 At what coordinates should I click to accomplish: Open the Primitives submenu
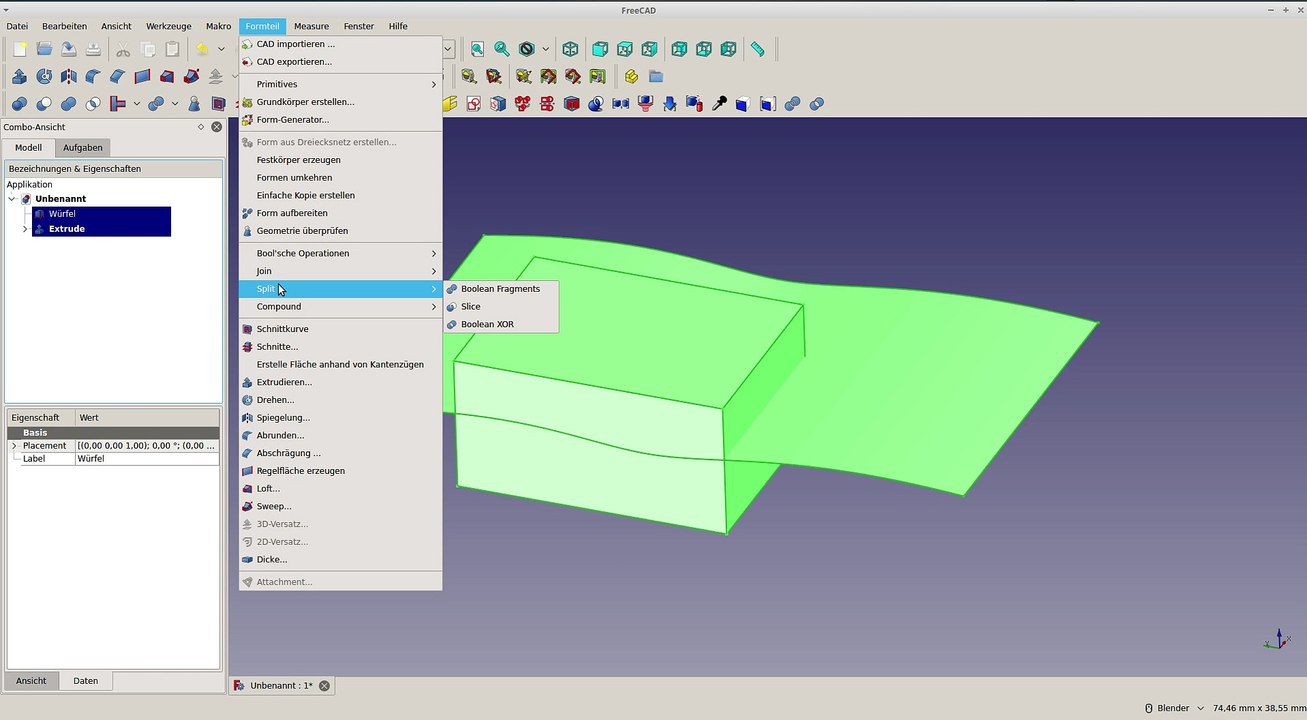pos(340,84)
